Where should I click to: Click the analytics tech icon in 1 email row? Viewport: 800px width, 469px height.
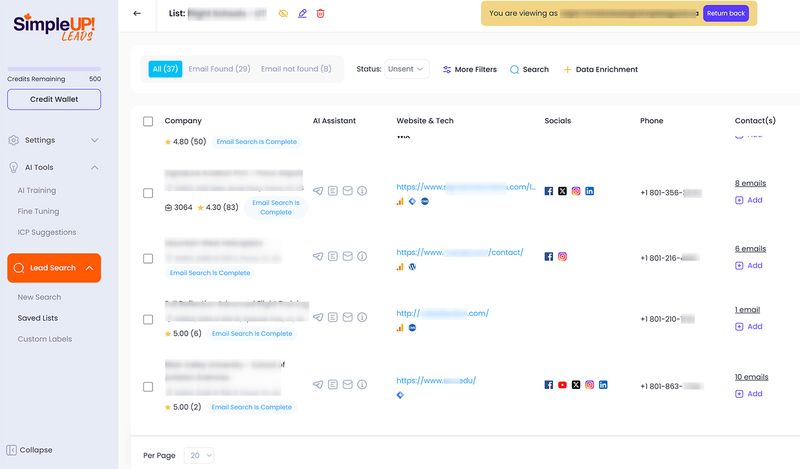point(400,328)
